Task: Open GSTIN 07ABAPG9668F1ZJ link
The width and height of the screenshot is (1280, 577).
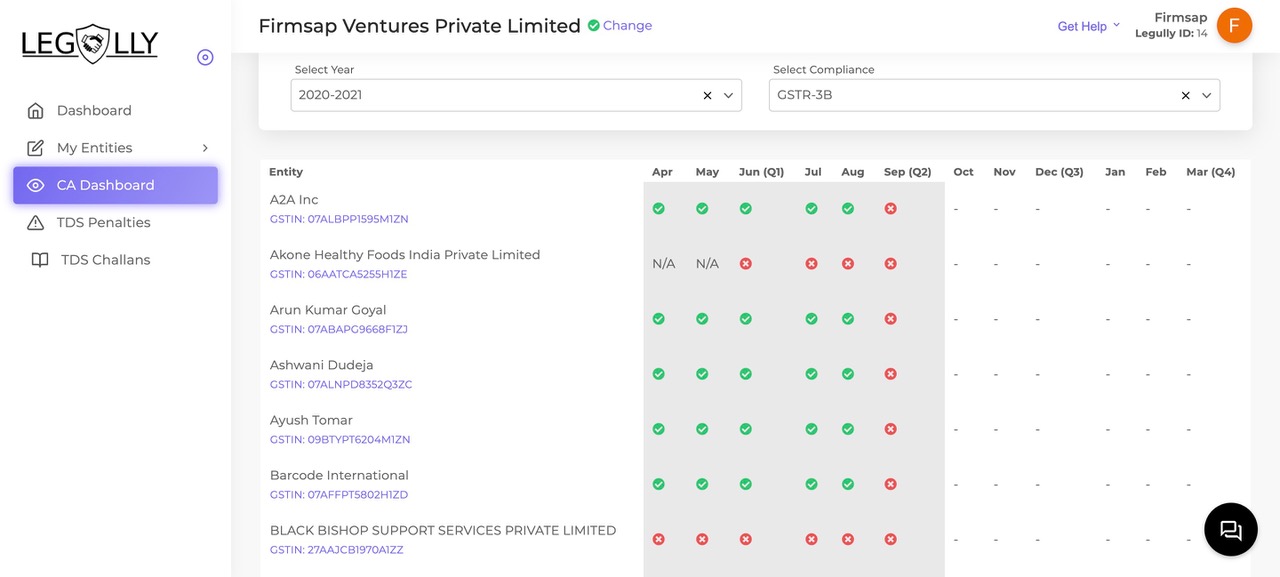Action: coord(338,329)
